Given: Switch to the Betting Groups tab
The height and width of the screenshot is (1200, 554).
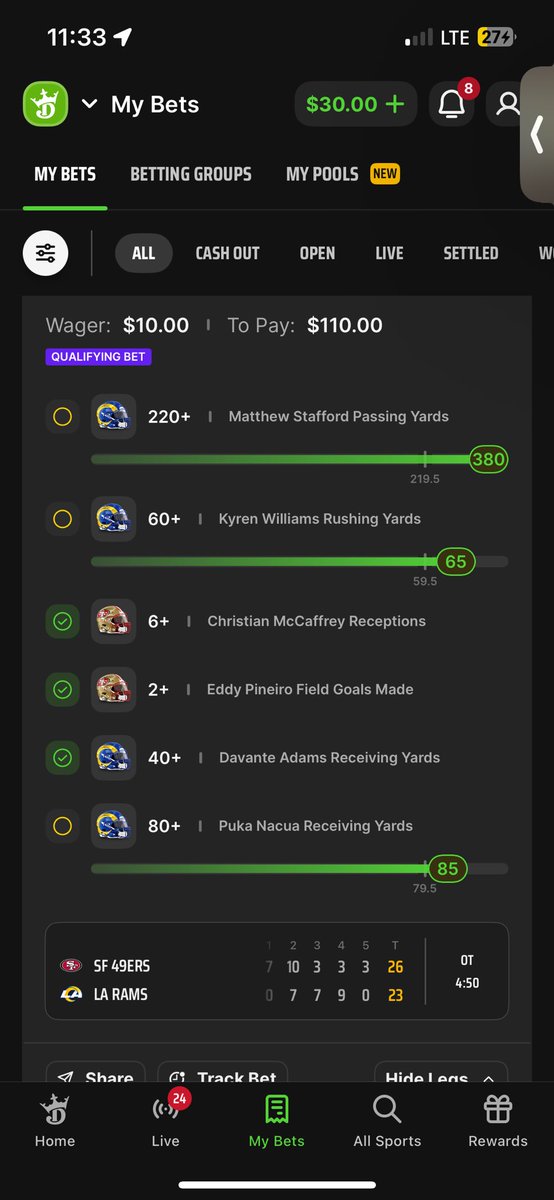Looking at the screenshot, I should [191, 174].
